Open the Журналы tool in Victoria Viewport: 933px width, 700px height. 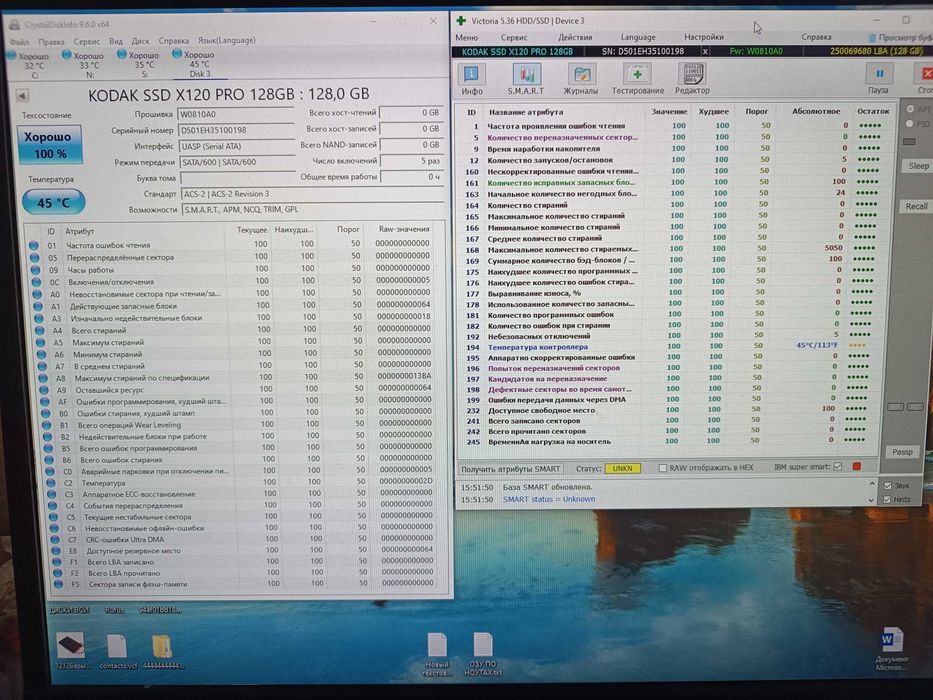pos(580,80)
